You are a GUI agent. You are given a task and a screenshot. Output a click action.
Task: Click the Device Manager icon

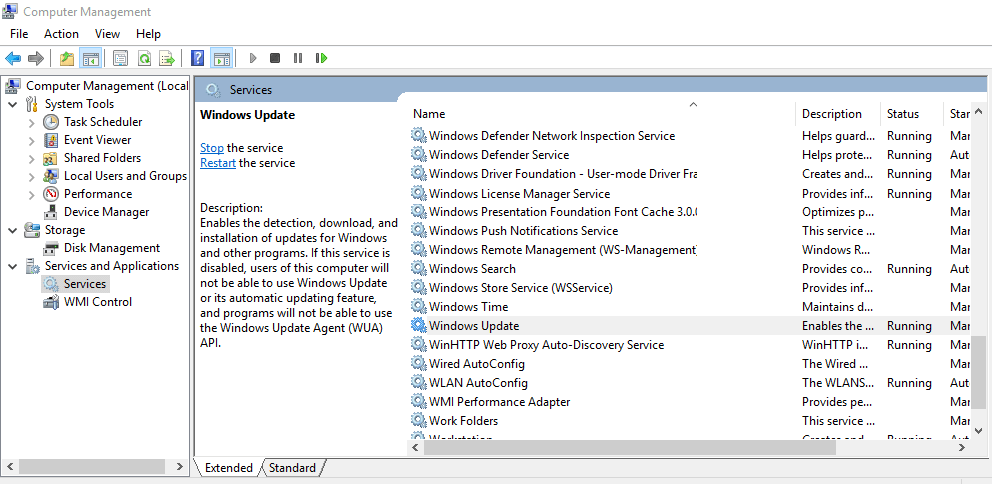pos(51,212)
